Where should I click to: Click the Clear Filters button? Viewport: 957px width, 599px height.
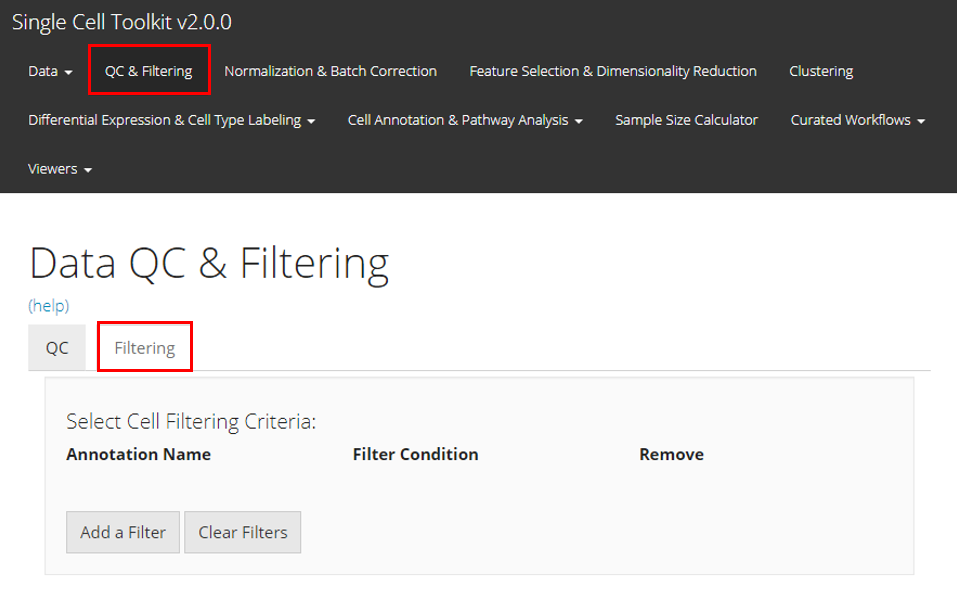click(242, 532)
